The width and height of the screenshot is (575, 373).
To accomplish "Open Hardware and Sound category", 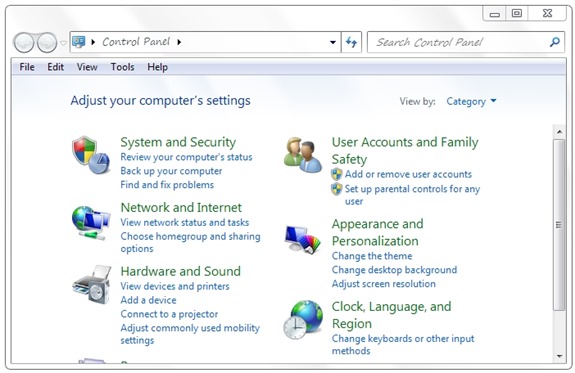I will [180, 271].
